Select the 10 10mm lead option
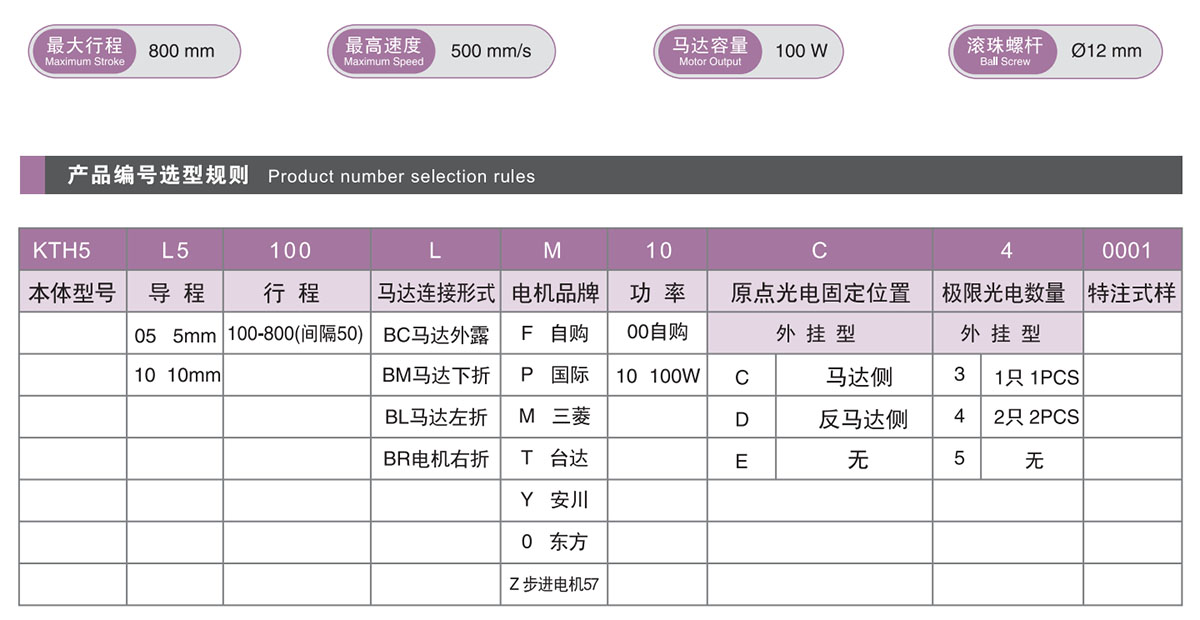 174,376
